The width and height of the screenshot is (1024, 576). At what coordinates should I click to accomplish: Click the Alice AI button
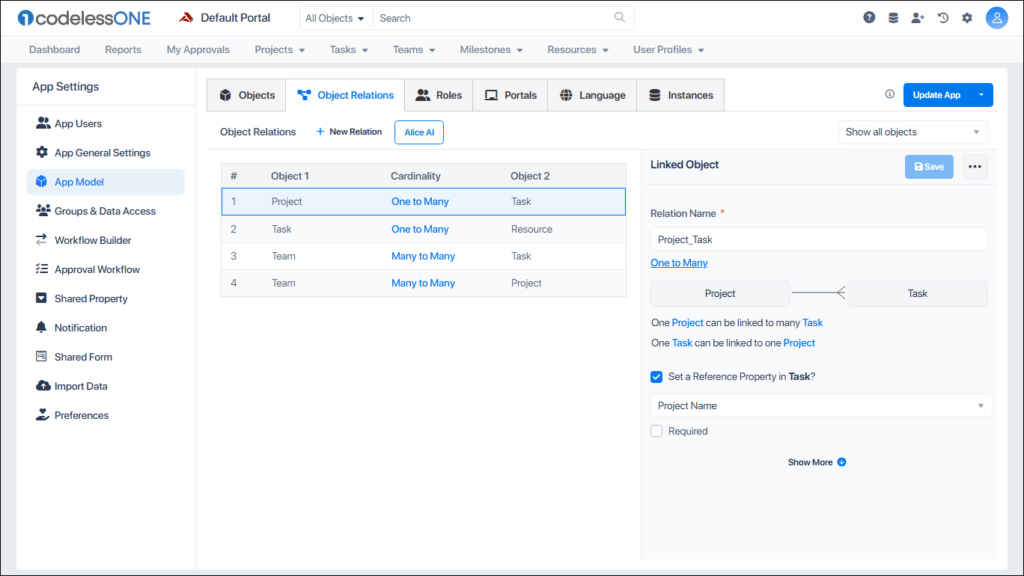point(419,132)
